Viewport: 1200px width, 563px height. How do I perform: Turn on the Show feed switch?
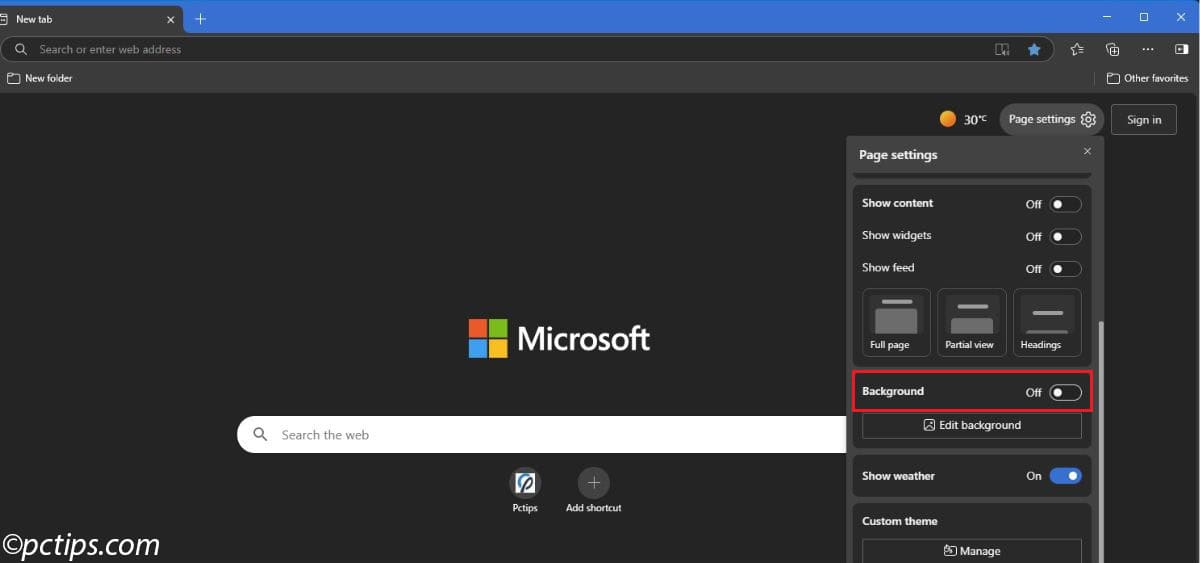[x=1065, y=269]
